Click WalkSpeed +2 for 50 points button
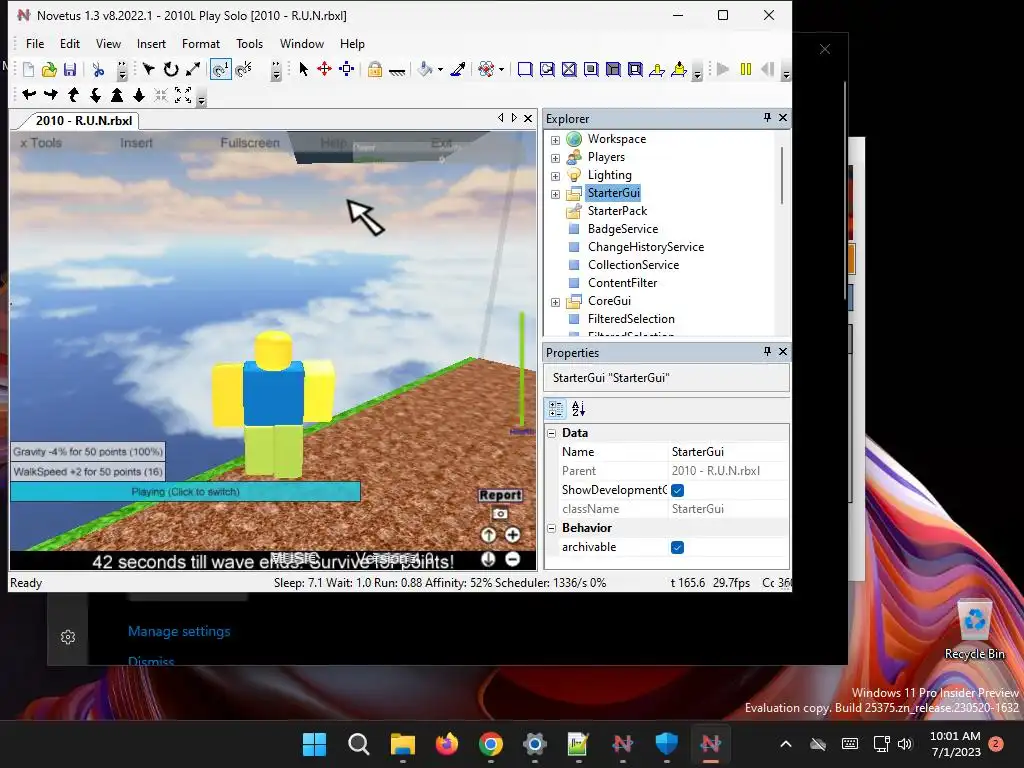The image size is (1024, 768). click(x=88, y=472)
